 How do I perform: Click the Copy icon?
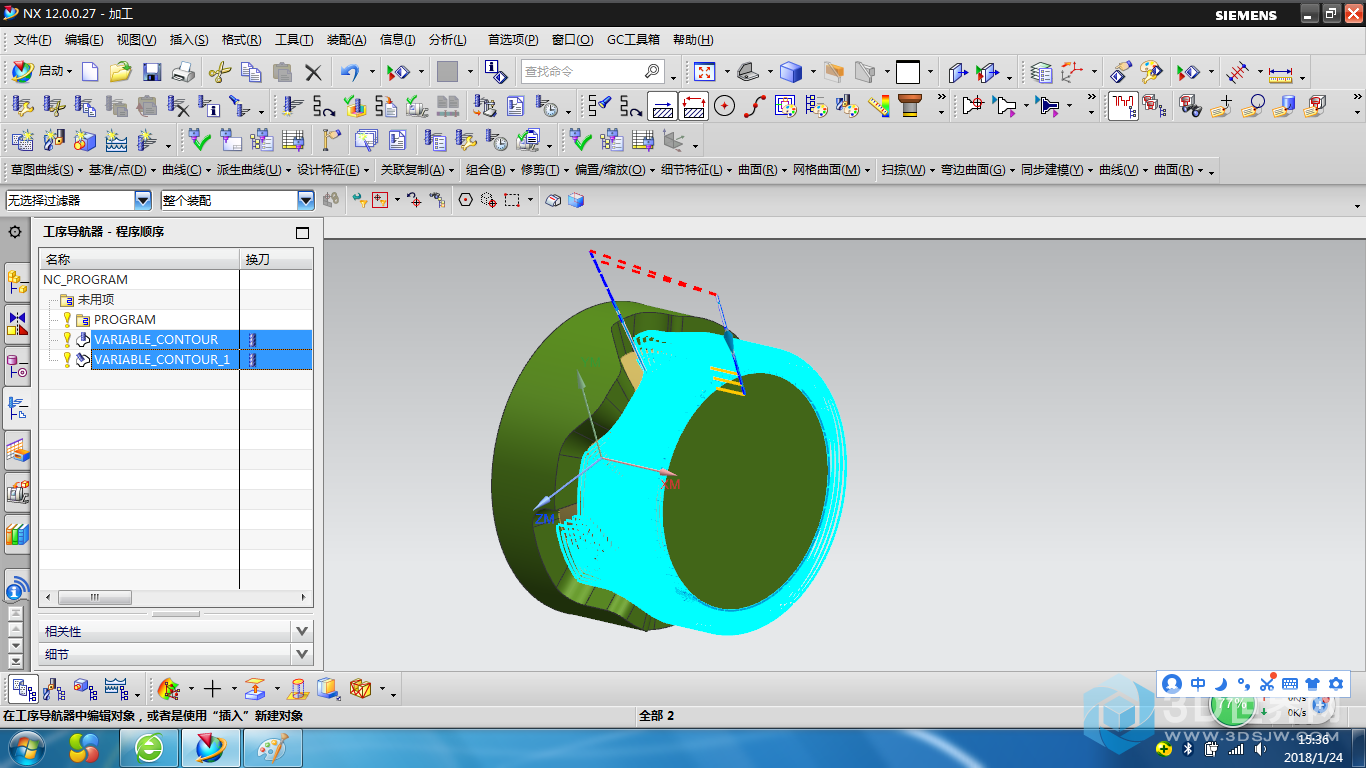point(251,72)
